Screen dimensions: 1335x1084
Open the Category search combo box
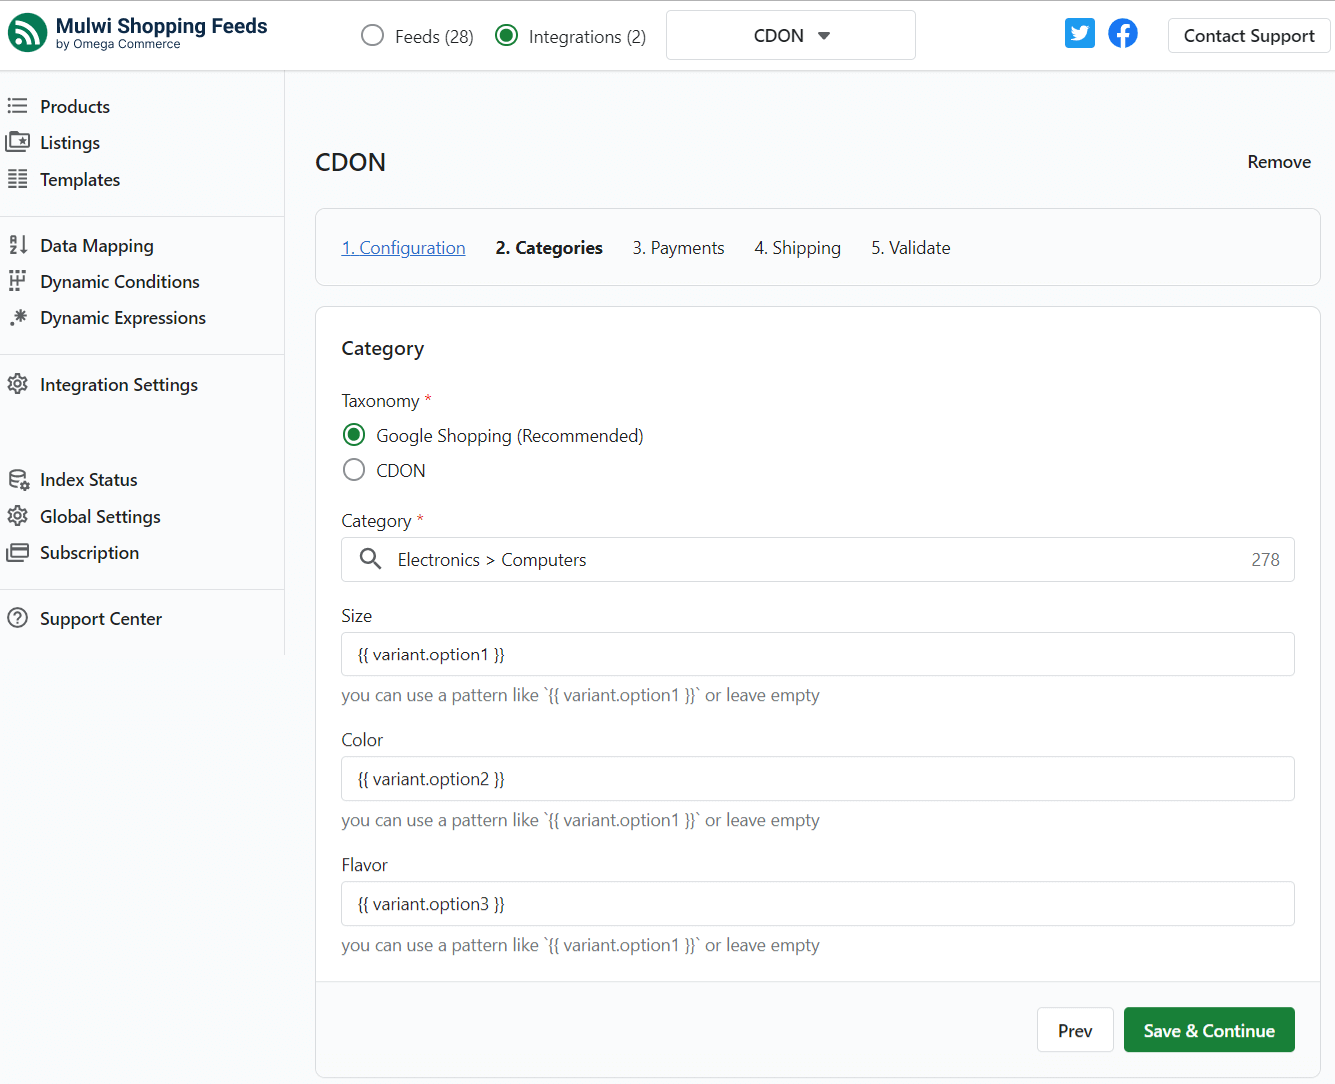(x=818, y=560)
